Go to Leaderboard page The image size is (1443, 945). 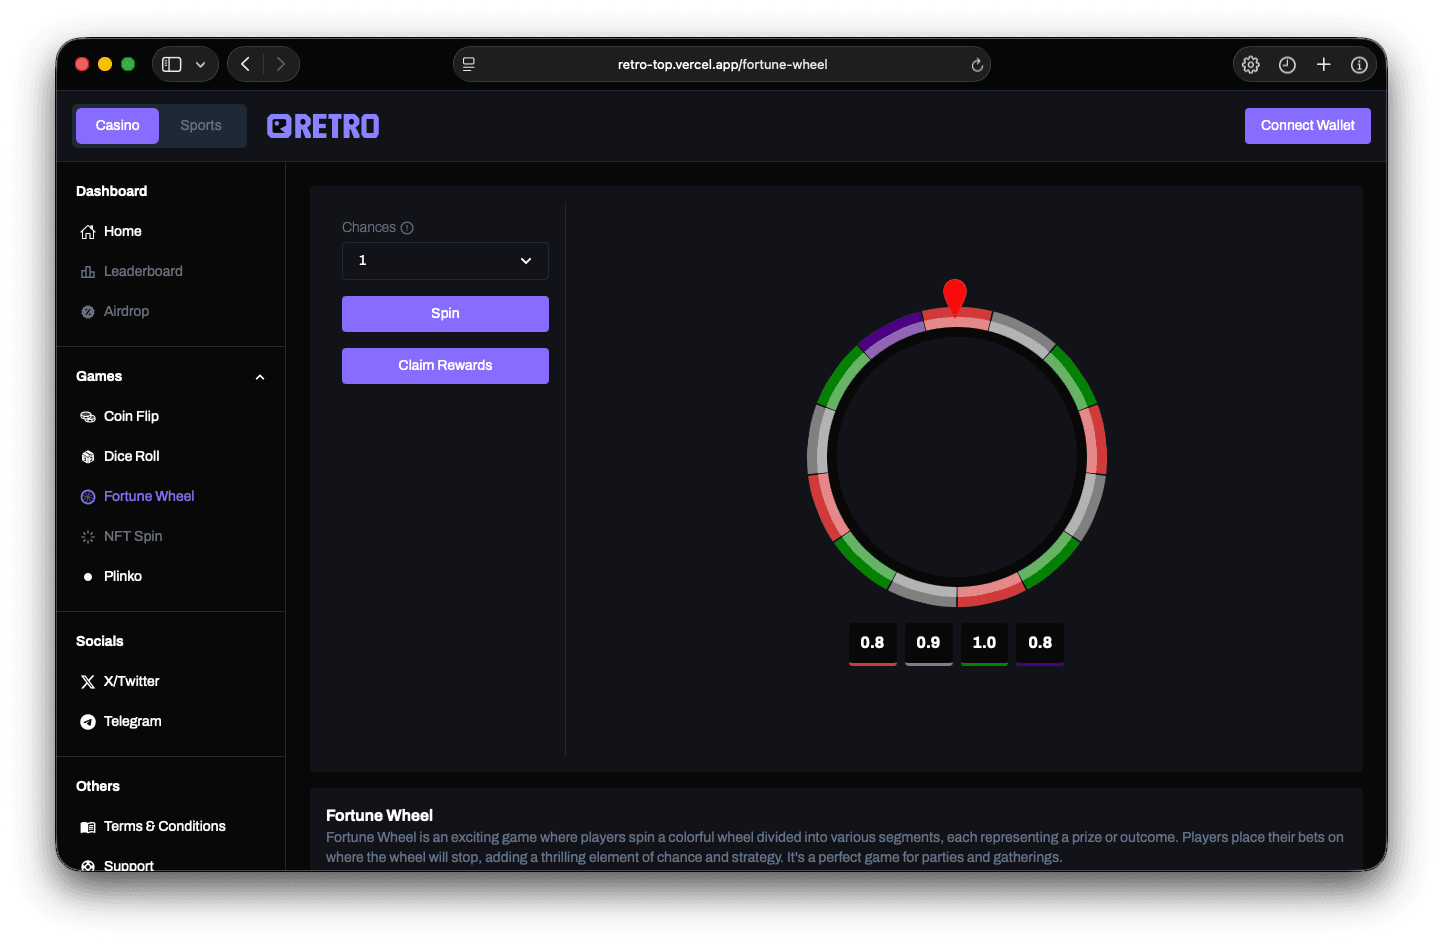143,272
